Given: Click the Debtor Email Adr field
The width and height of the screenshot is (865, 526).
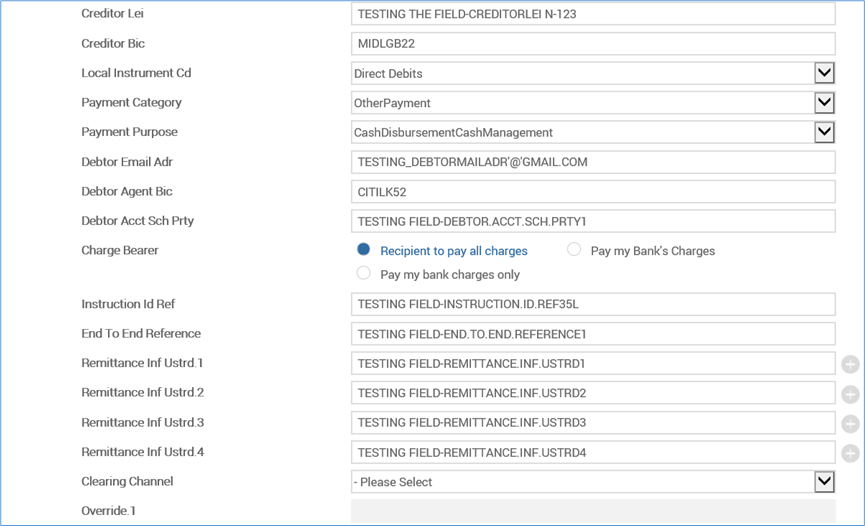Looking at the screenshot, I should [x=593, y=162].
